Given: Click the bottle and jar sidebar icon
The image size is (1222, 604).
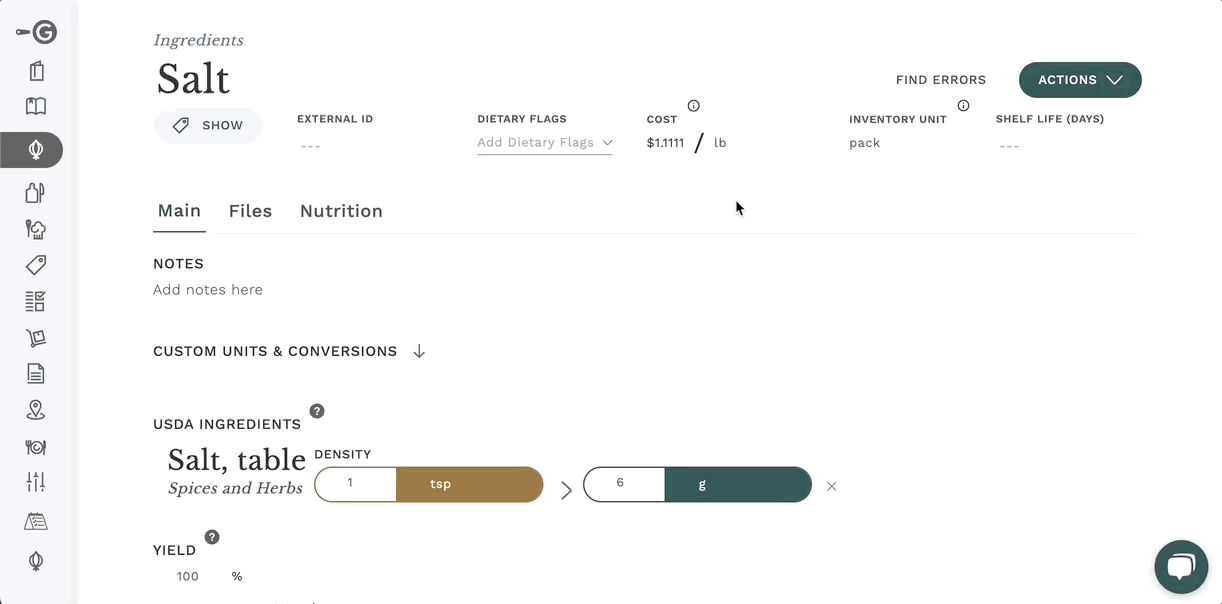Looking at the screenshot, I should coord(36,192).
